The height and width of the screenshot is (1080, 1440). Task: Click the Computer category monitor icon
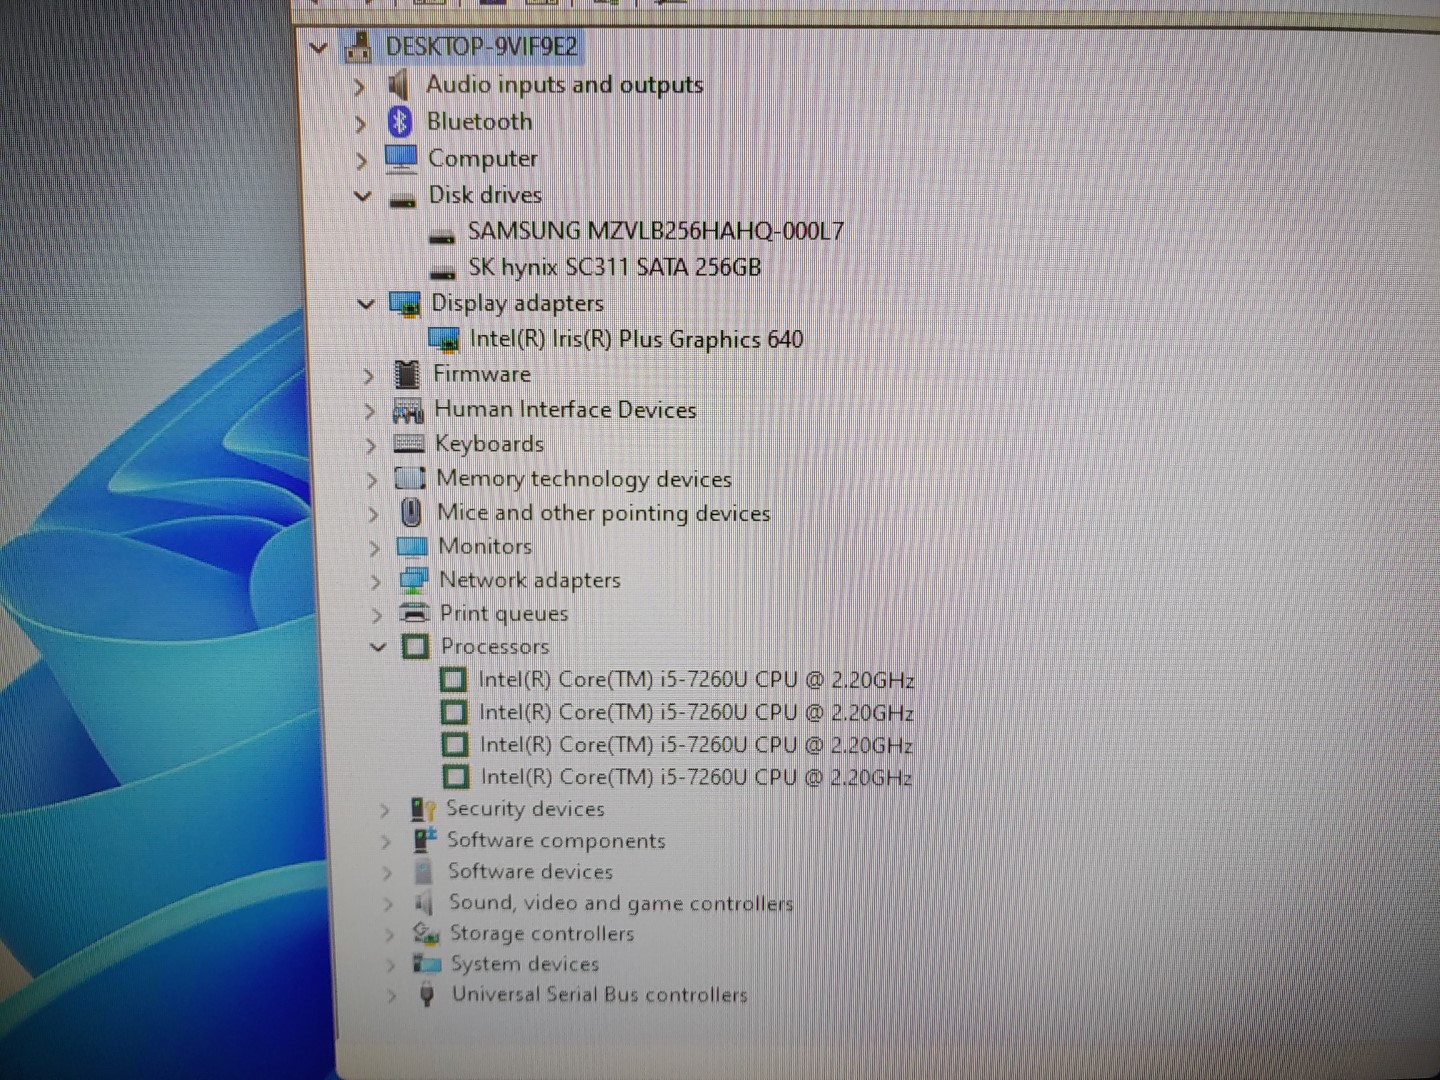[401, 158]
